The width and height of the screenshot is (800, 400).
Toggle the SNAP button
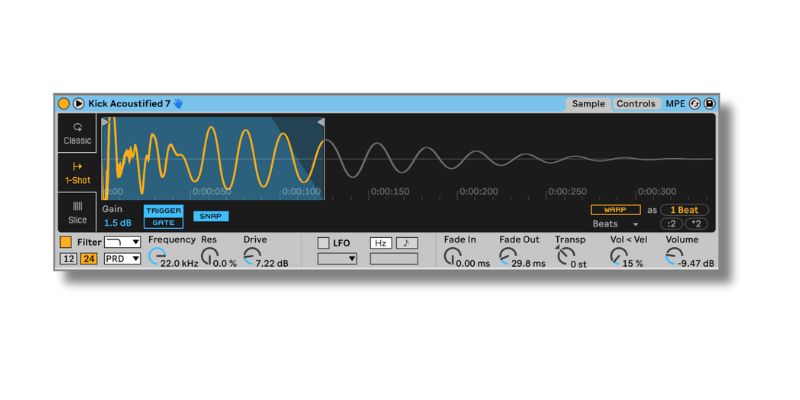(211, 216)
